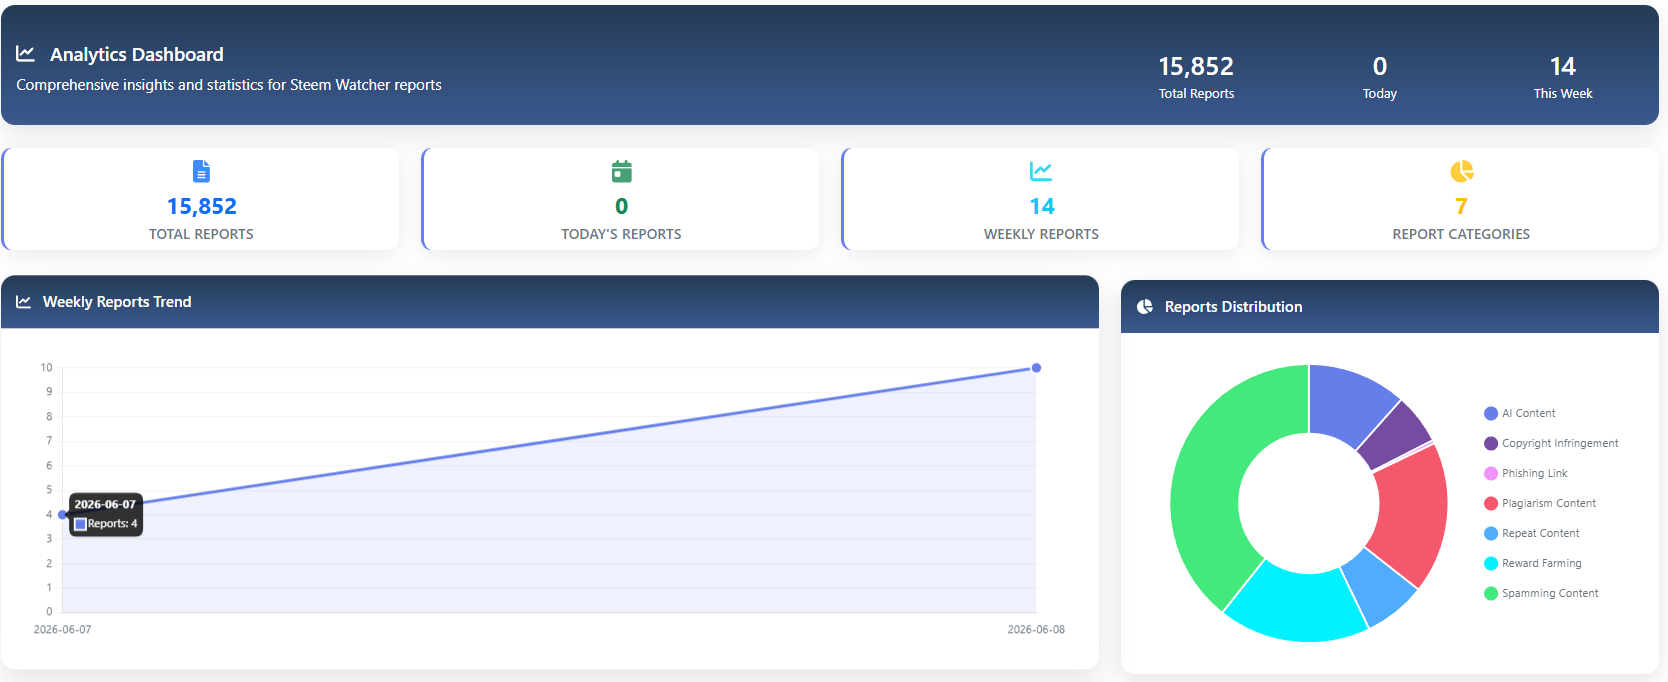Click the 2026-06-08 data point on trend line
This screenshot has height=682, width=1668.
pos(1036,368)
